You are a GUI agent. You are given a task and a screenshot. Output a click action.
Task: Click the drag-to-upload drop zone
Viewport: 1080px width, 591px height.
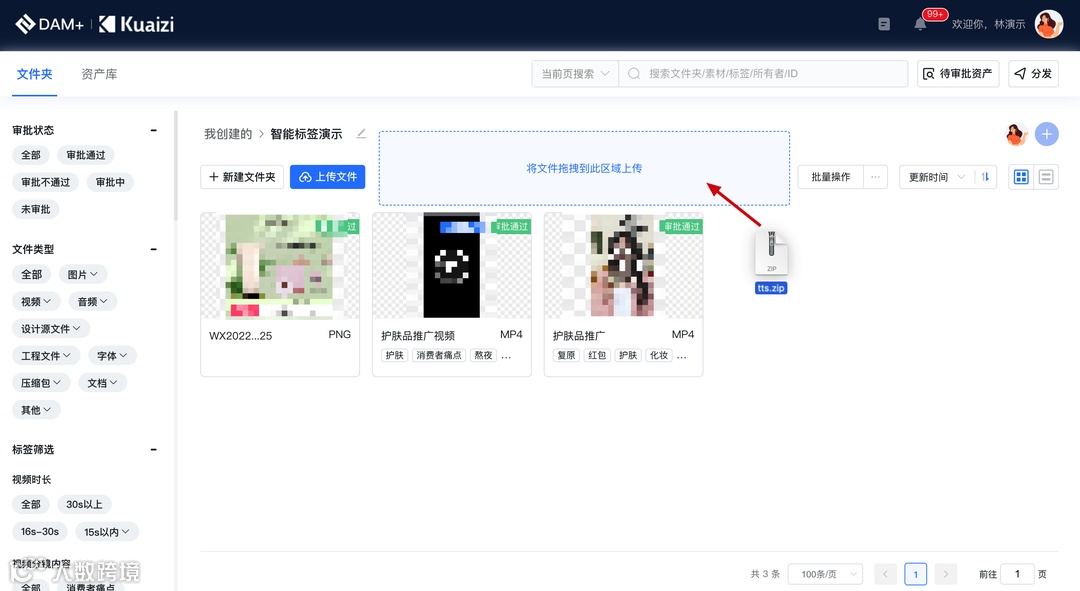[x=584, y=168]
